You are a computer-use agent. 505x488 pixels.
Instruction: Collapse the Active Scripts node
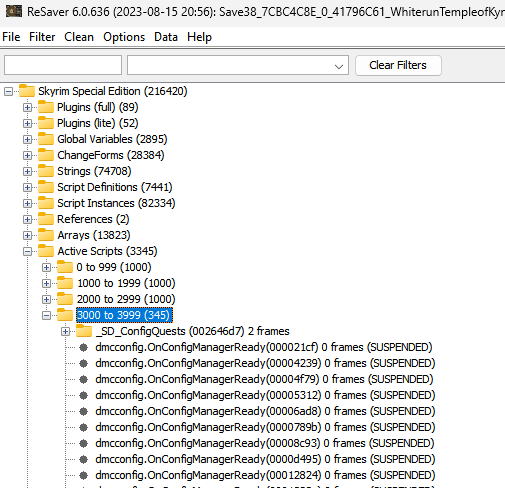pyautogui.click(x=27, y=251)
